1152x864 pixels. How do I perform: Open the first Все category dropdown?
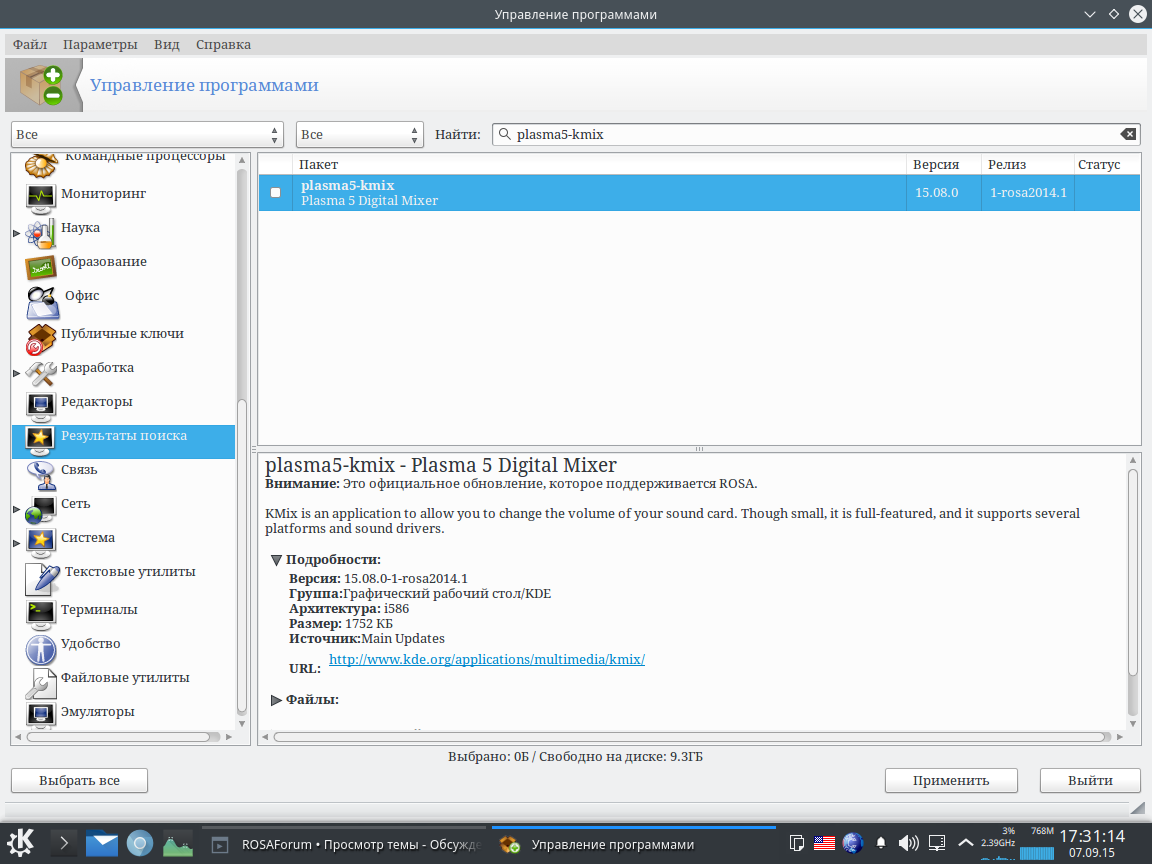(147, 134)
